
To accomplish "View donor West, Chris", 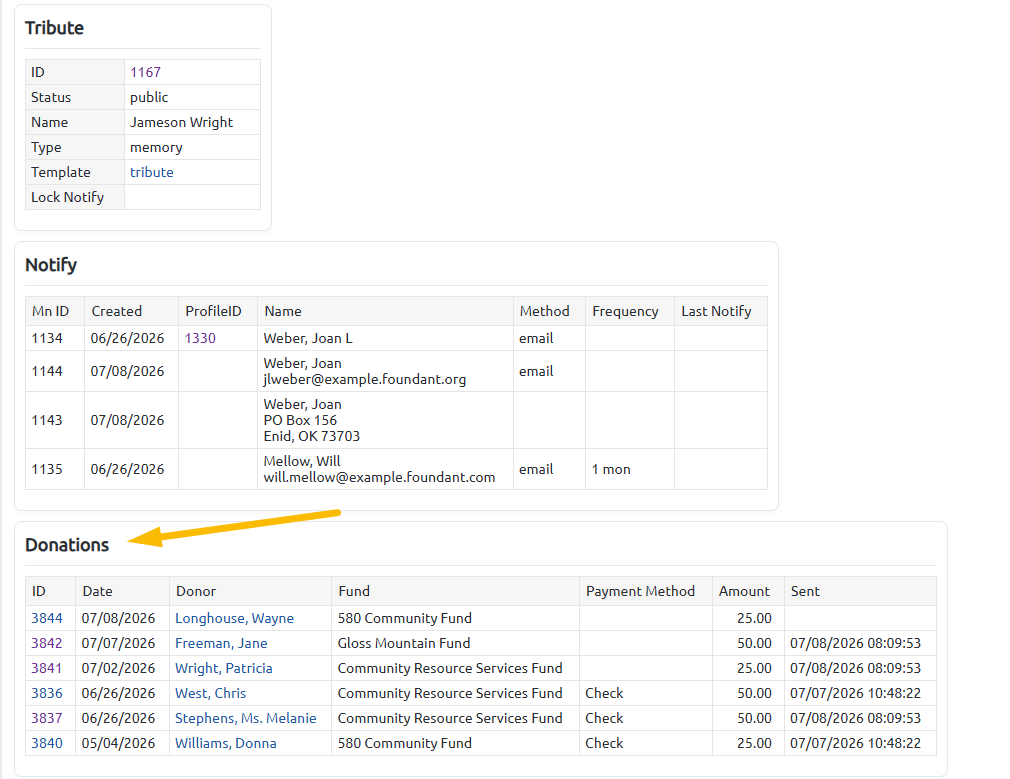I will click(x=211, y=693).
